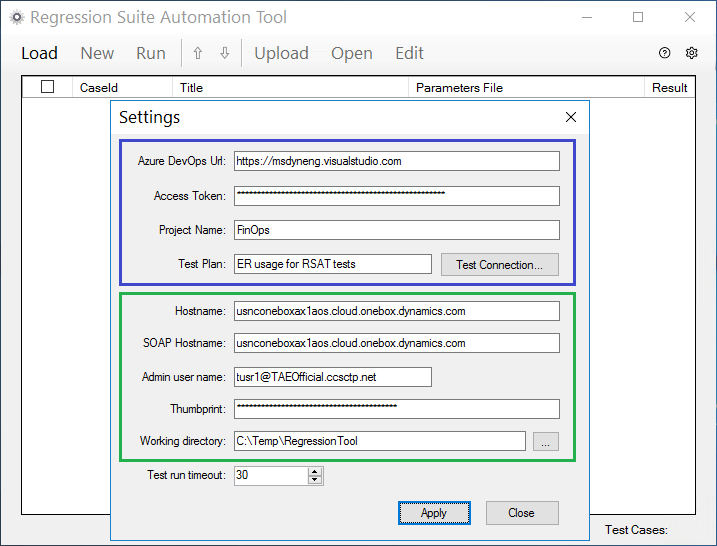Focus the Azure DevOps Url field

pos(396,161)
